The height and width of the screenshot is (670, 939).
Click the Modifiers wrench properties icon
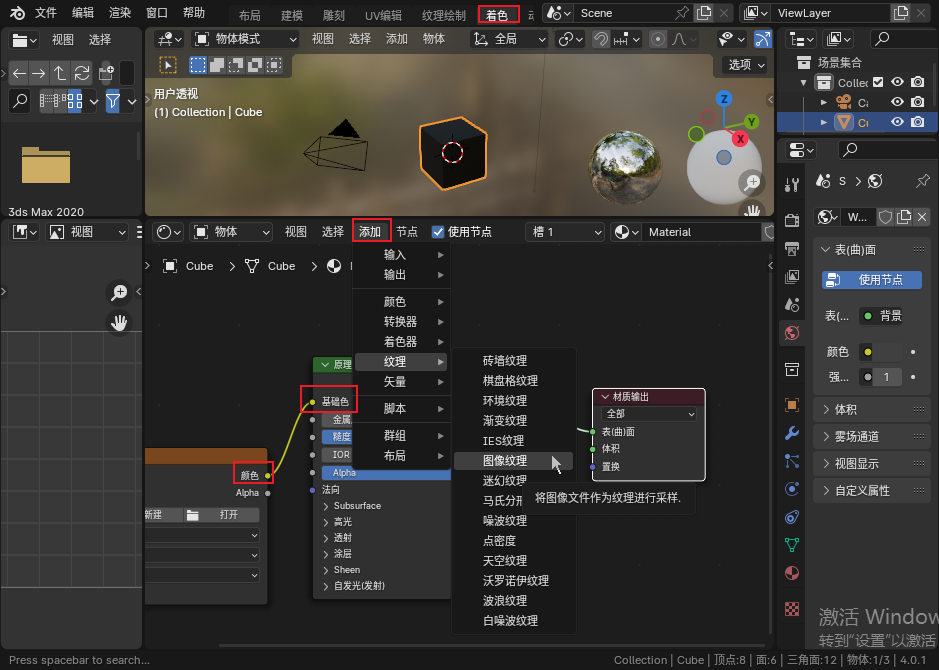[x=792, y=433]
